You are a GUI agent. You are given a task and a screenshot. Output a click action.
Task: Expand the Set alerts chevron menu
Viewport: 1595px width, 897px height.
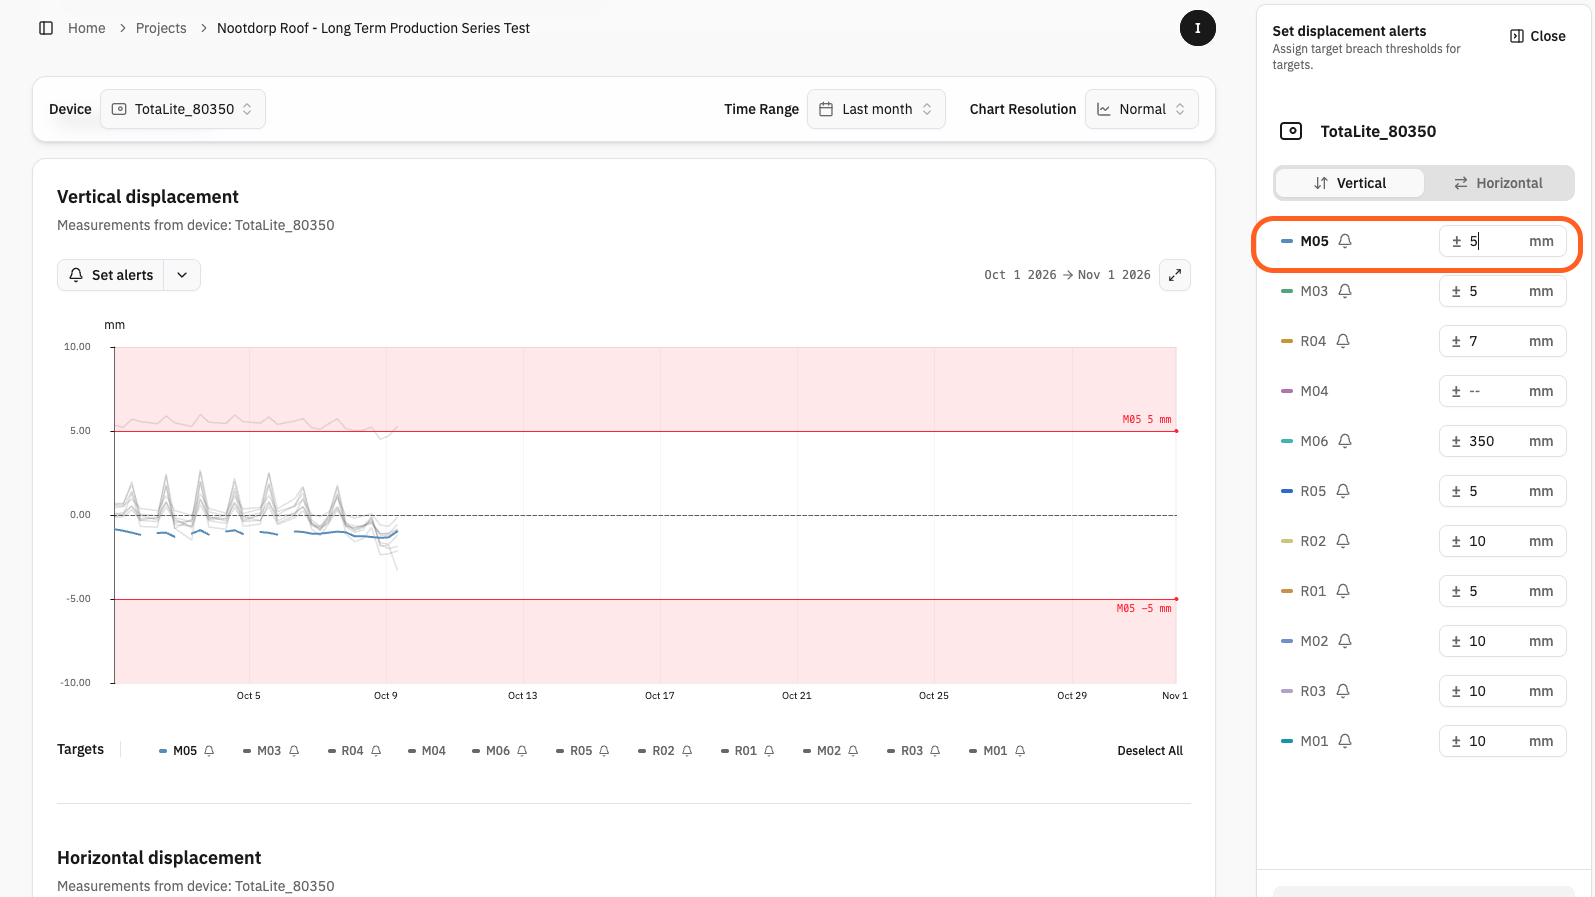(182, 275)
